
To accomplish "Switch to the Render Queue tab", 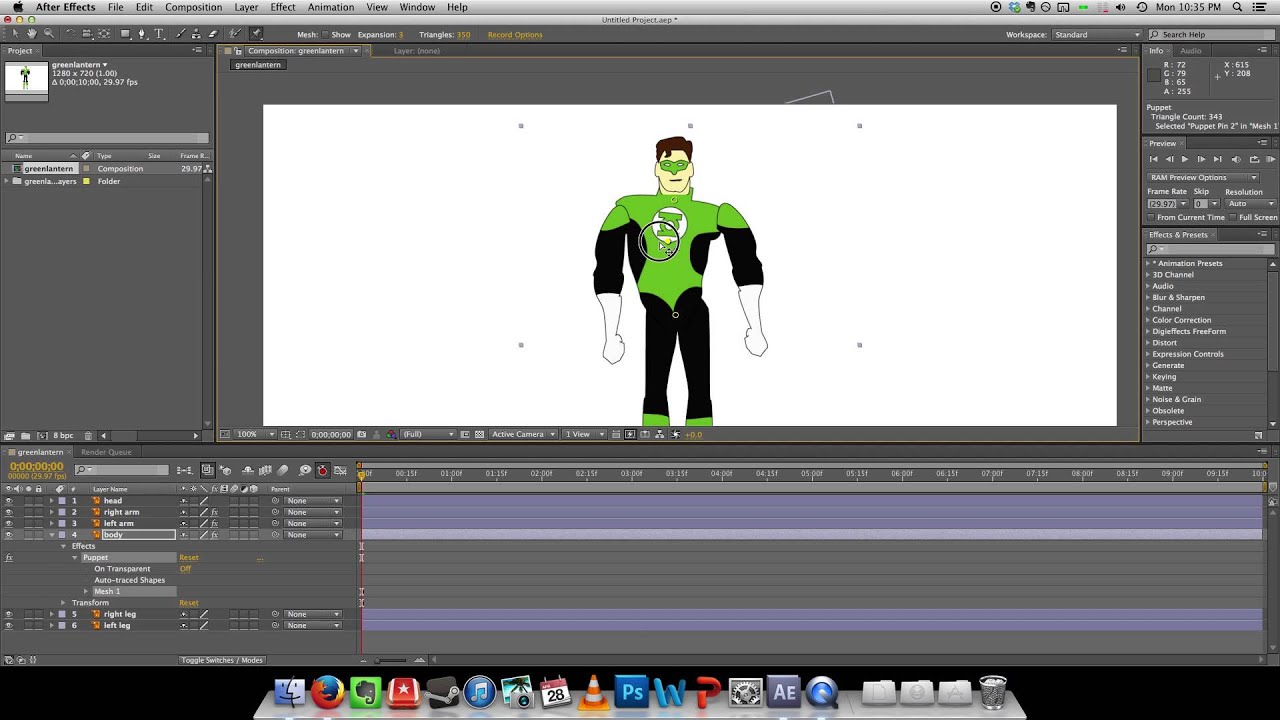I will click(x=106, y=452).
